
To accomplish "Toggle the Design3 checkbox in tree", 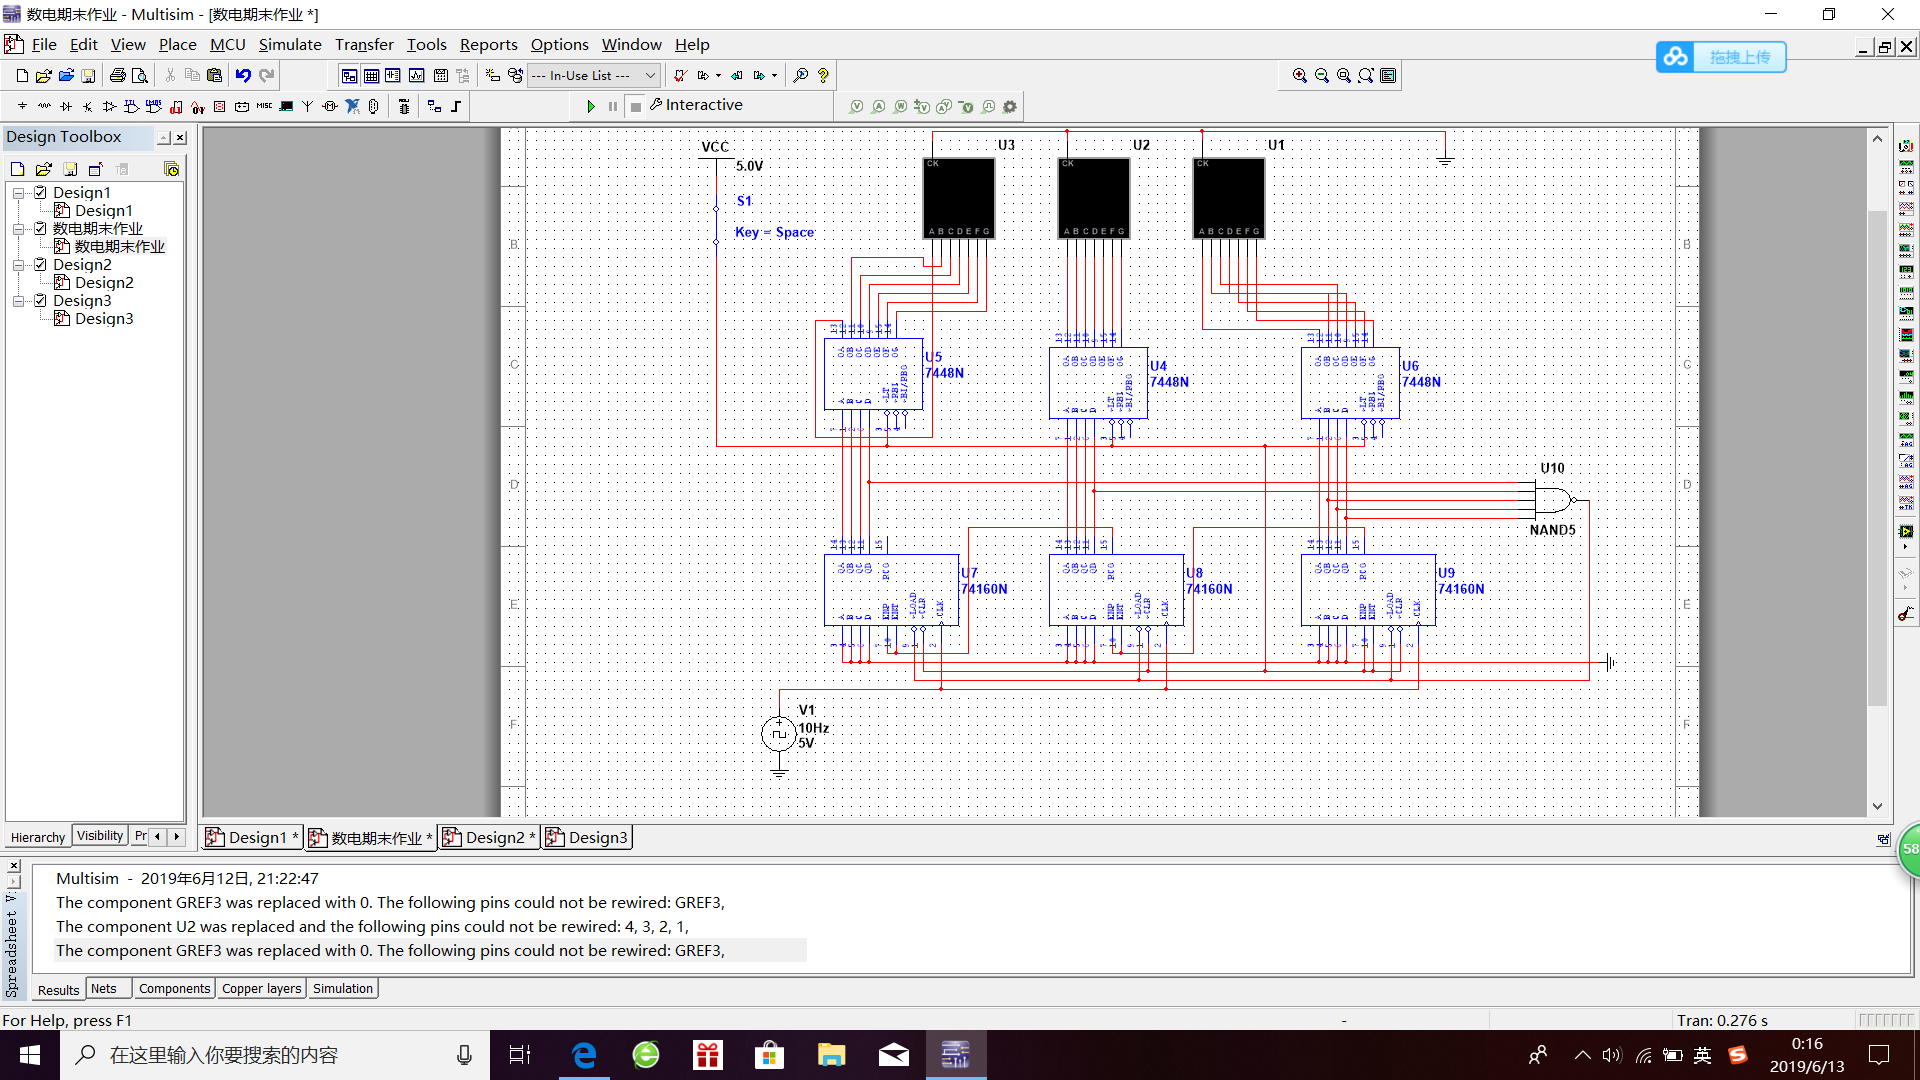I will coord(40,300).
